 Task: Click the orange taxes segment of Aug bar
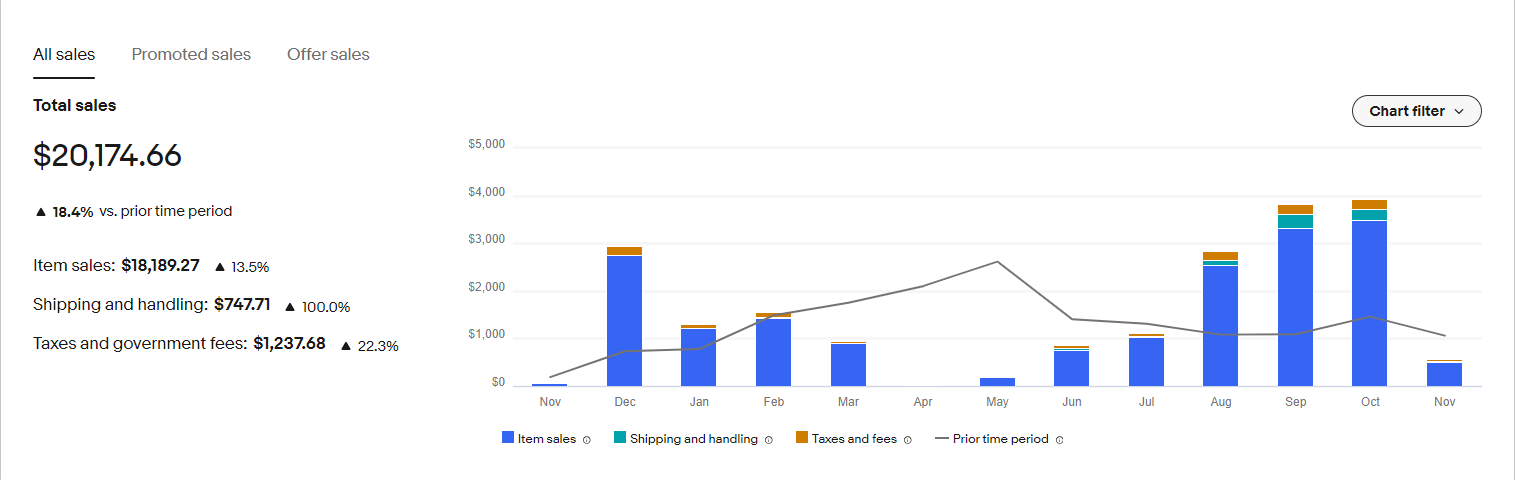[x=1221, y=256]
